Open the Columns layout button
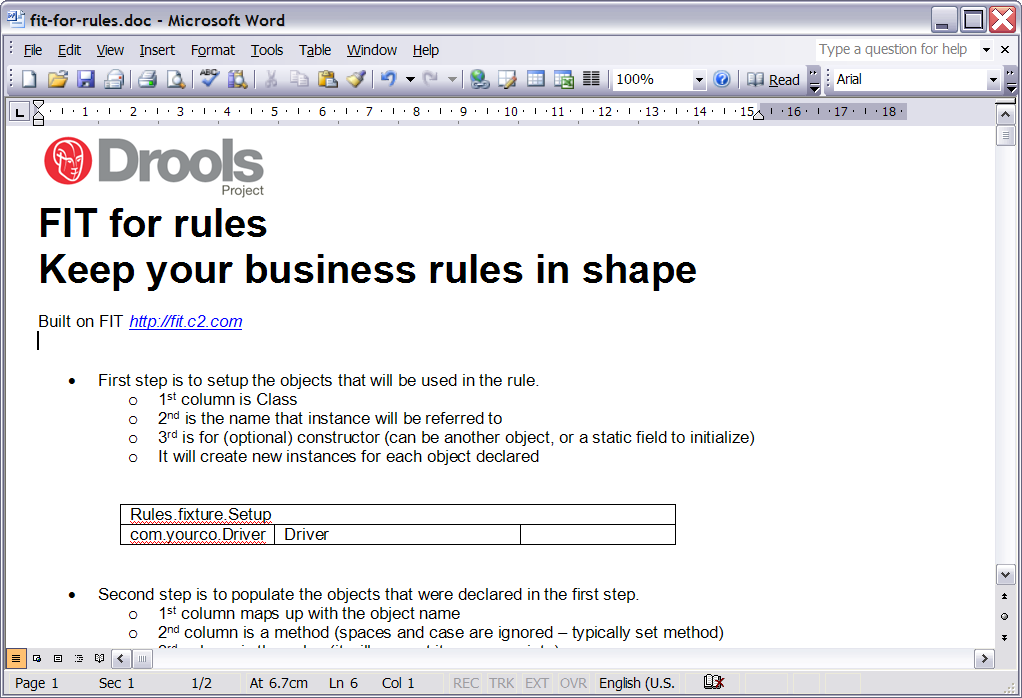Image resolution: width=1022 pixels, height=698 pixels. click(x=591, y=80)
